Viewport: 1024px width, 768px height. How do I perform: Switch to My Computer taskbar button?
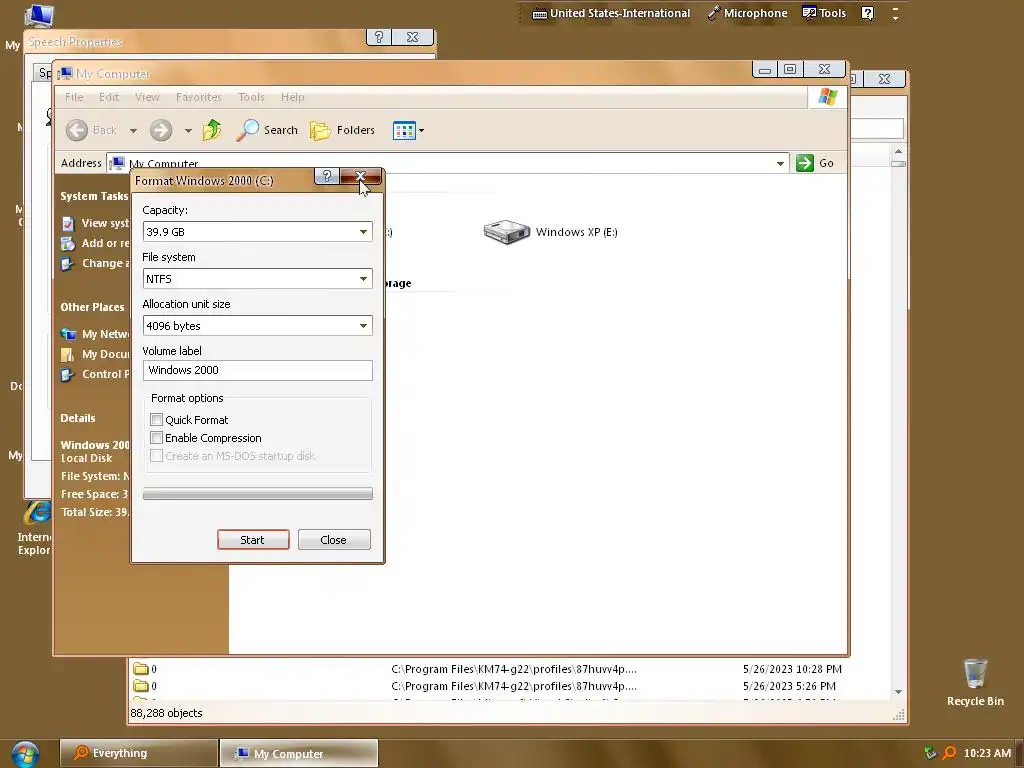(x=298, y=754)
